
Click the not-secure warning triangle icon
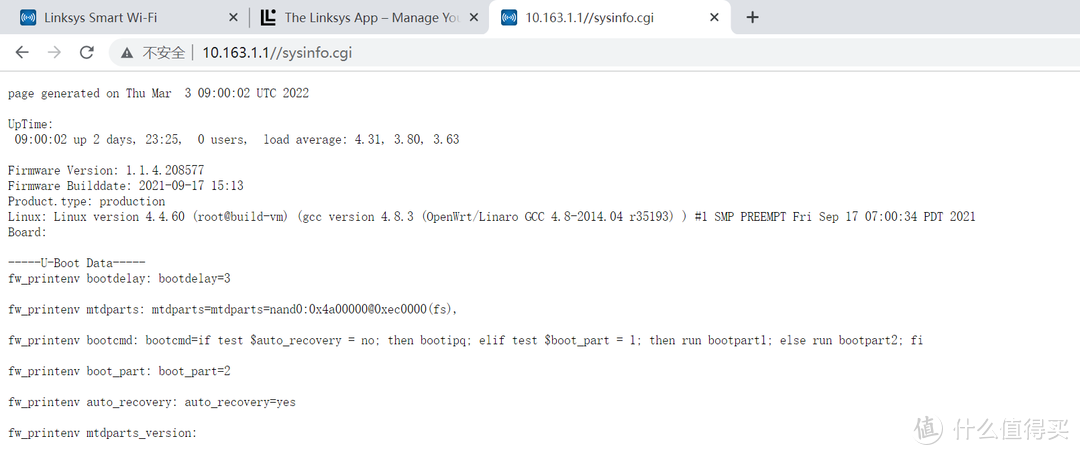[x=126, y=53]
